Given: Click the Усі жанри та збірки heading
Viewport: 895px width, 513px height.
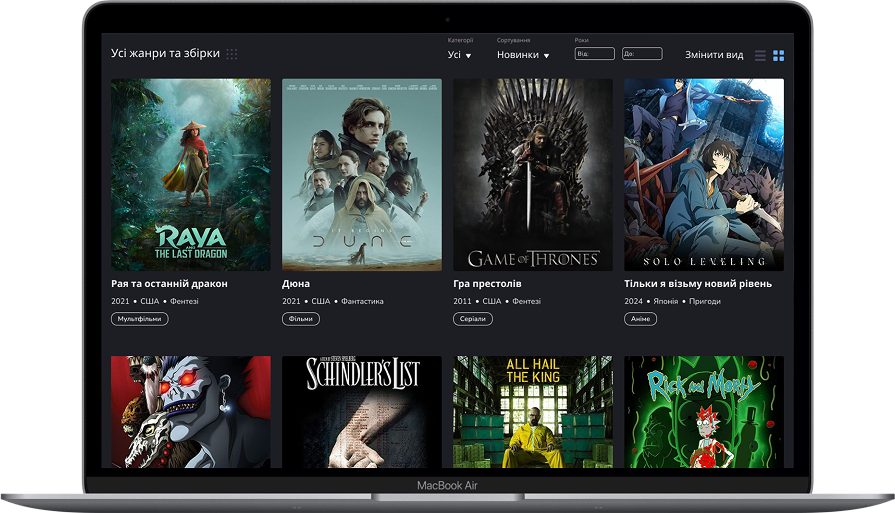Looking at the screenshot, I should pos(165,54).
